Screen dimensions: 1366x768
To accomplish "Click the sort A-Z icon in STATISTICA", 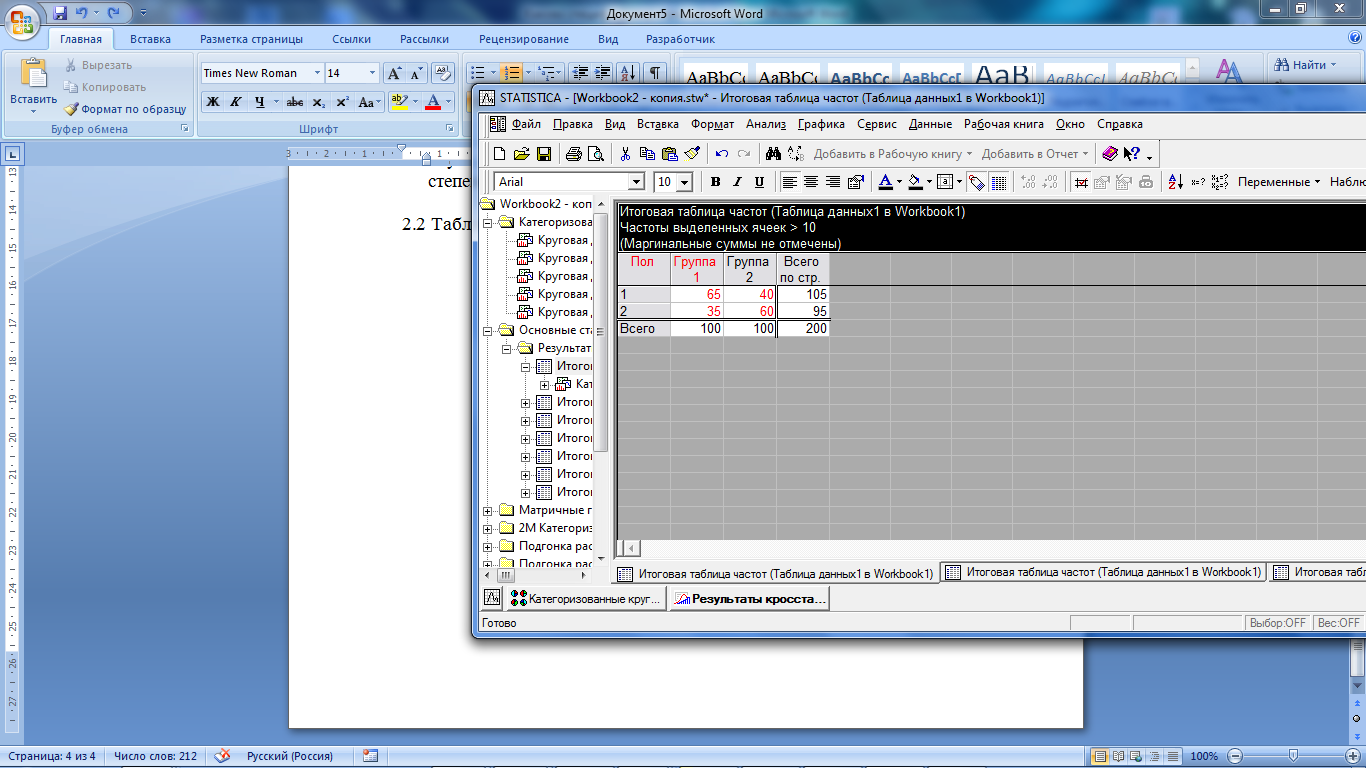I will [x=1175, y=182].
